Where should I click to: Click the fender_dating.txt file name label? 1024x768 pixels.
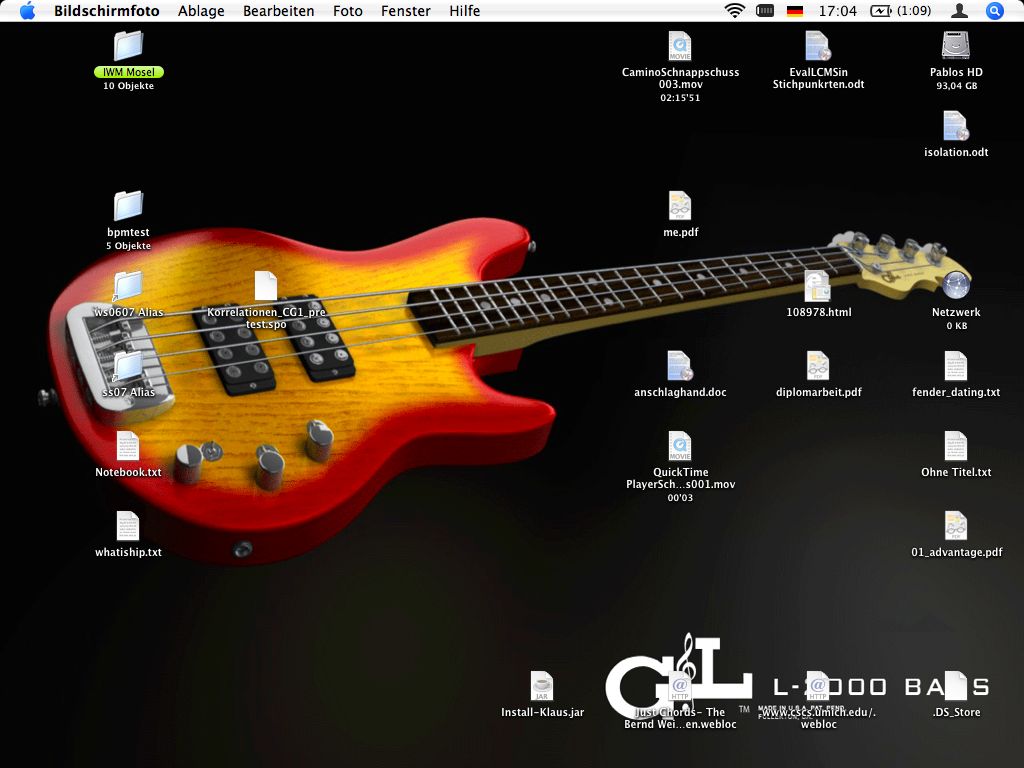click(956, 392)
